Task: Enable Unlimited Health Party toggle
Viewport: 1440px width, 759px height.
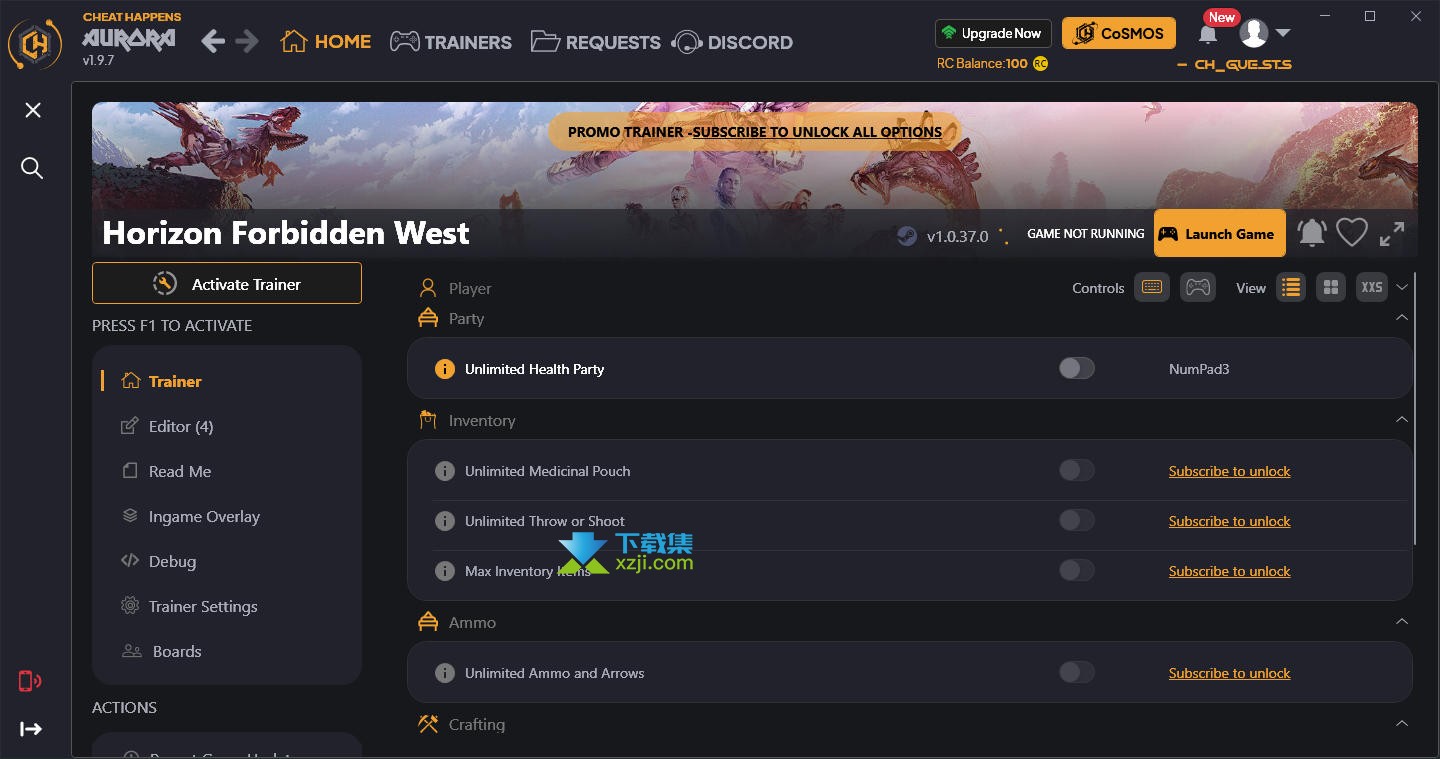Action: [1077, 369]
